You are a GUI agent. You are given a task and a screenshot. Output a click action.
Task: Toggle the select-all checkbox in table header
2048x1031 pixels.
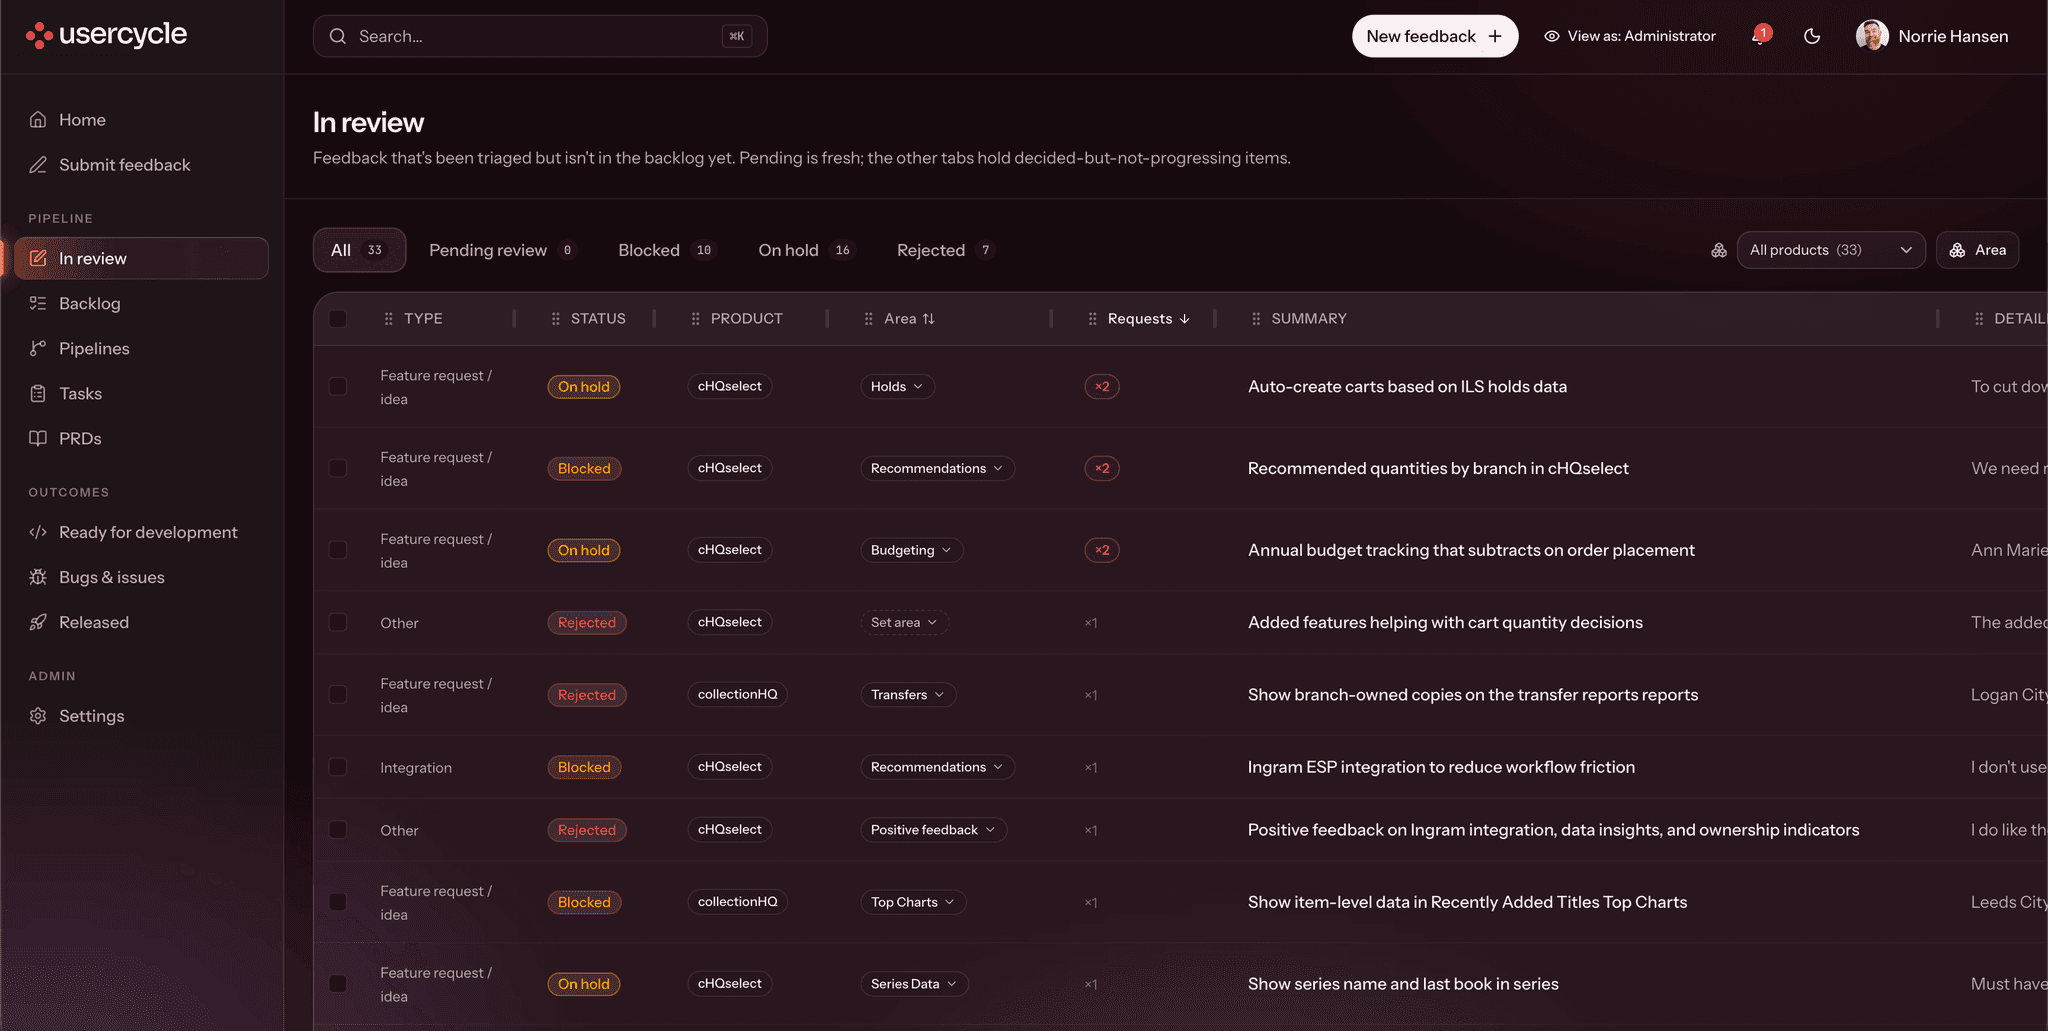[338, 319]
